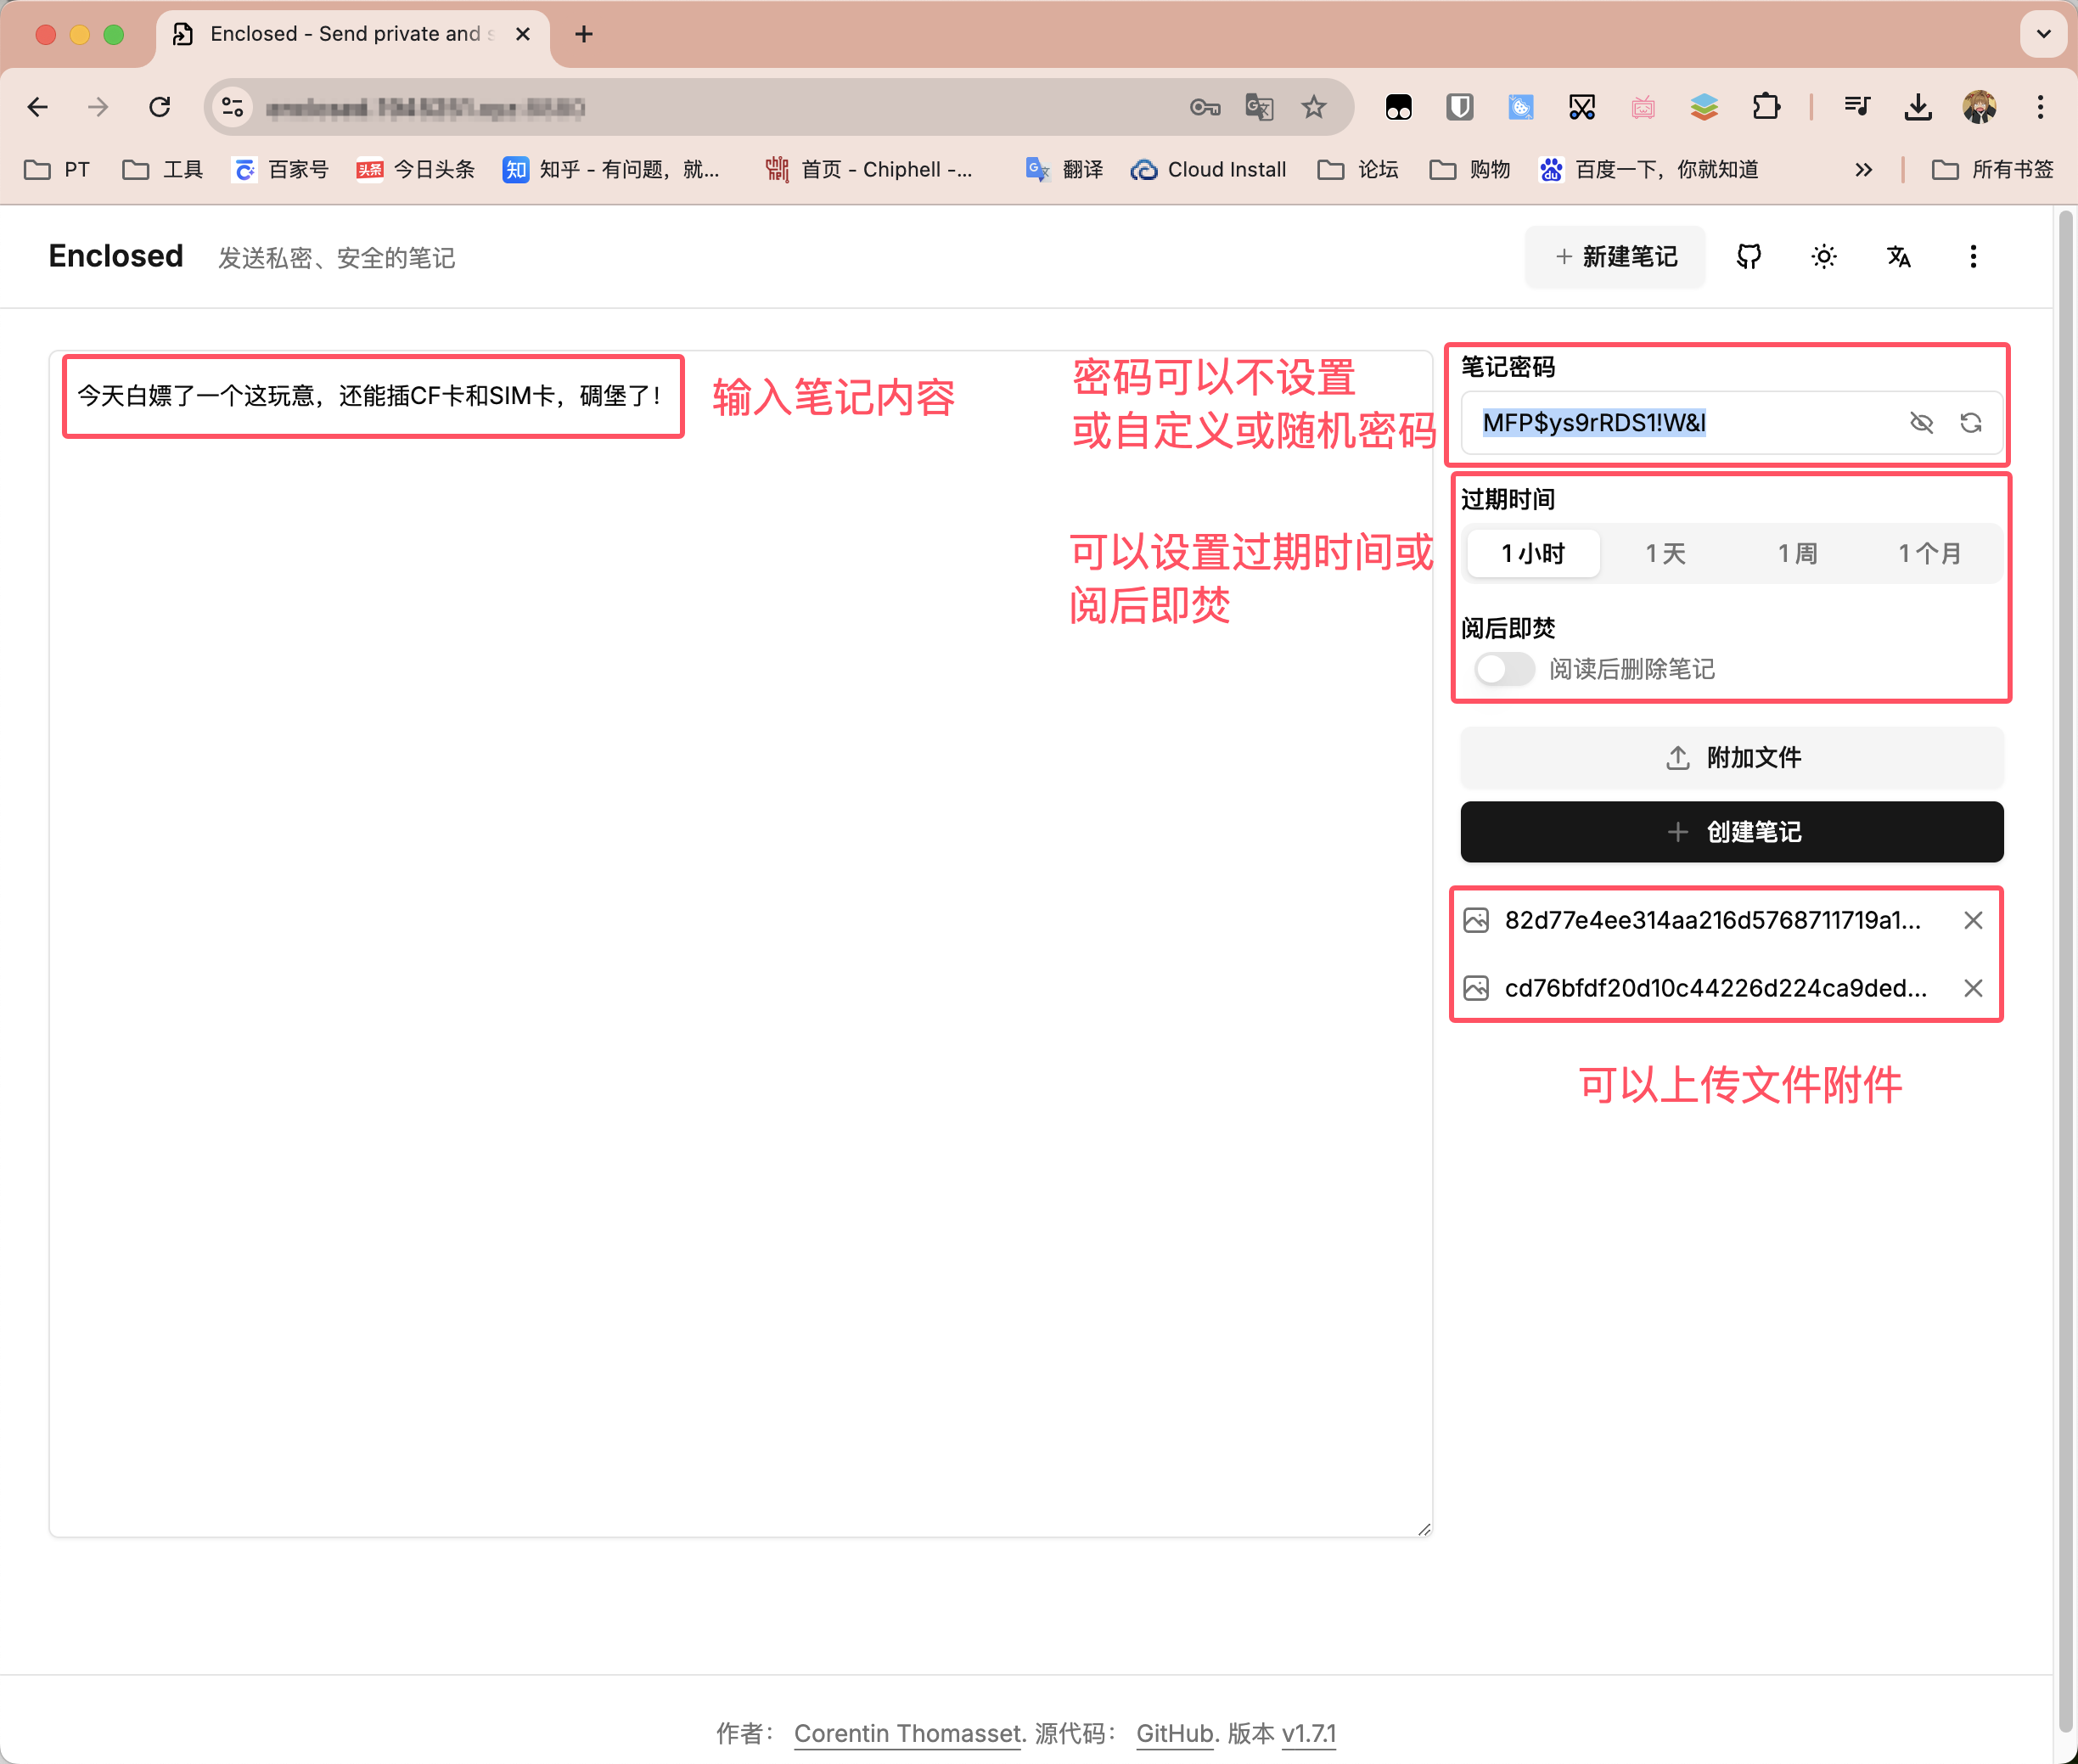Image resolution: width=2078 pixels, height=1764 pixels.
Task: Open the GitHub icon in header
Action: pos(1748,257)
